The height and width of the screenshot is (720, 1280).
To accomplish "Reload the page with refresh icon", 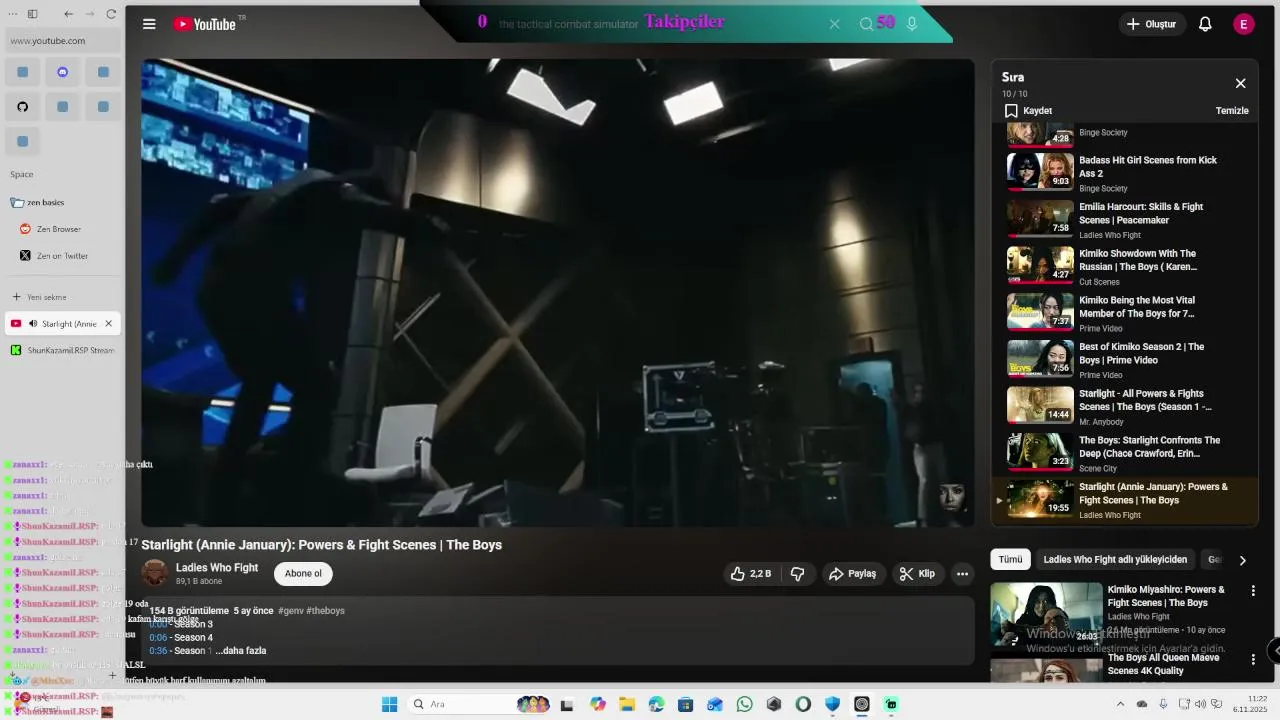I will (x=111, y=14).
